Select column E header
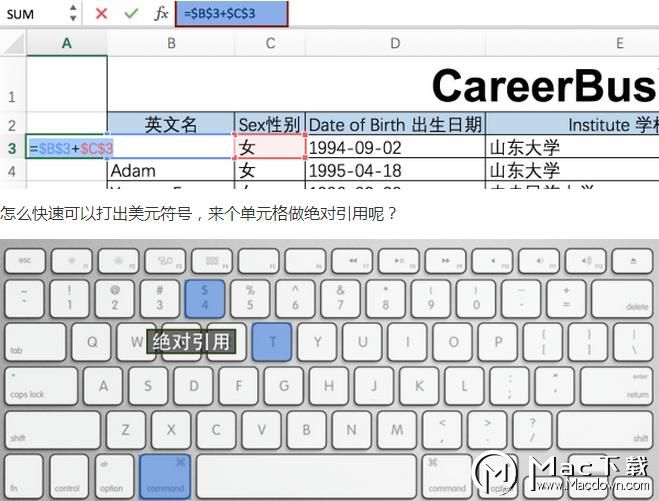Screen dimensions: 659x501 pyautogui.click(x=572, y=43)
